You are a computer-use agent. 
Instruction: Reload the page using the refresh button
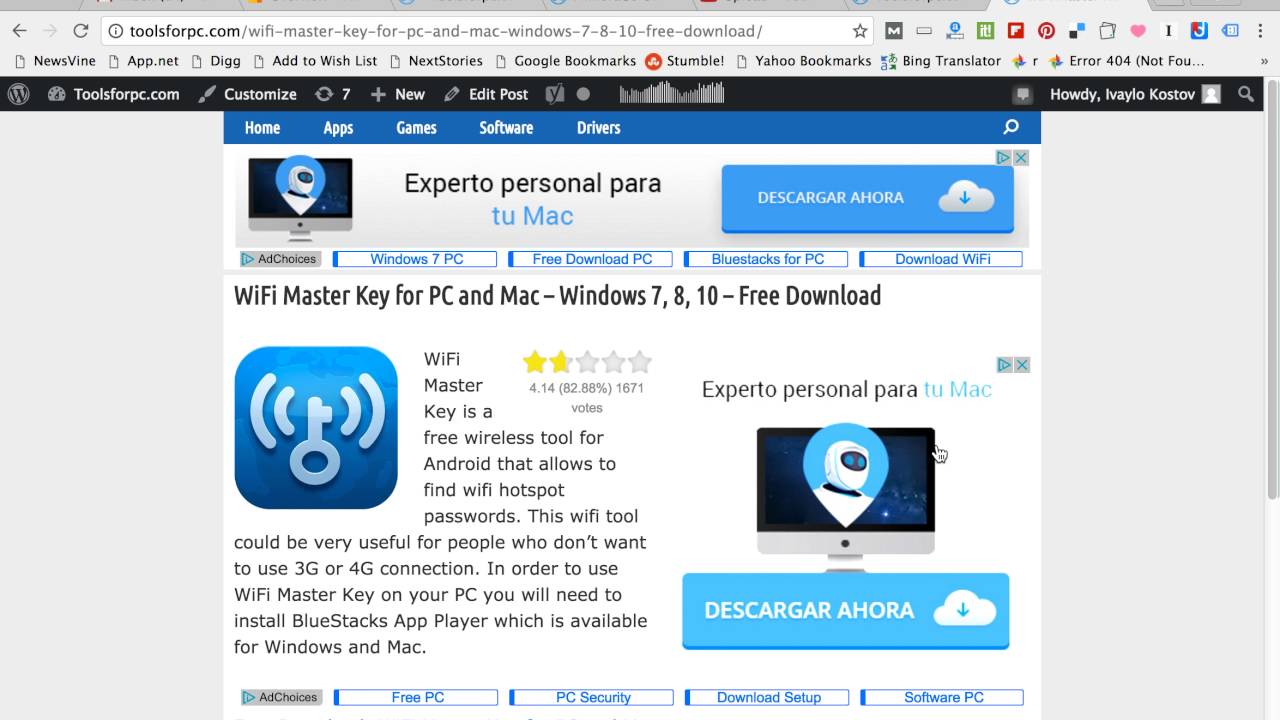pyautogui.click(x=81, y=31)
